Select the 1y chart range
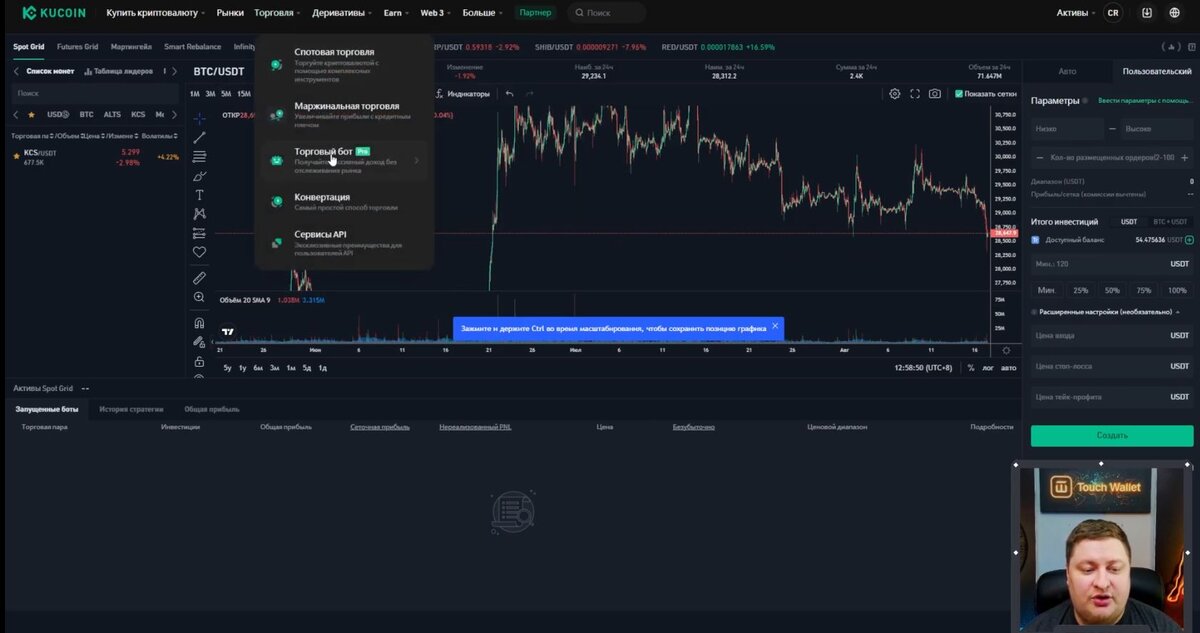The width and height of the screenshot is (1200, 633). pos(242,368)
